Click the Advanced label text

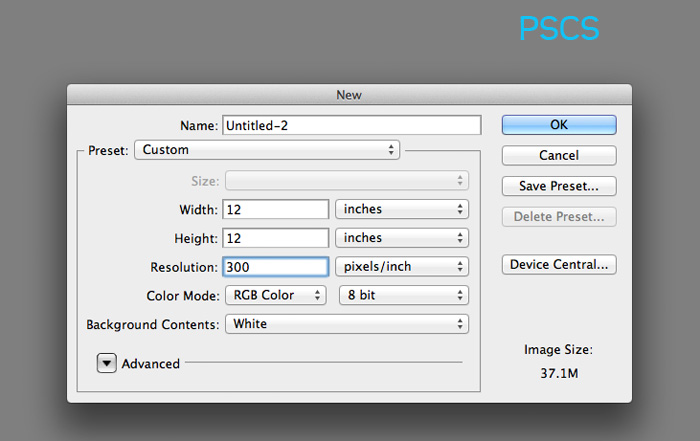(x=150, y=364)
